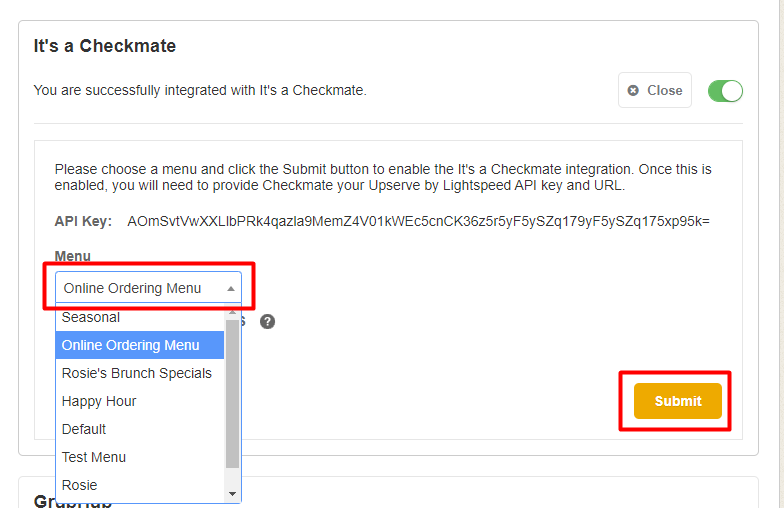Click the It's a Checkmate heading

pyautogui.click(x=105, y=46)
